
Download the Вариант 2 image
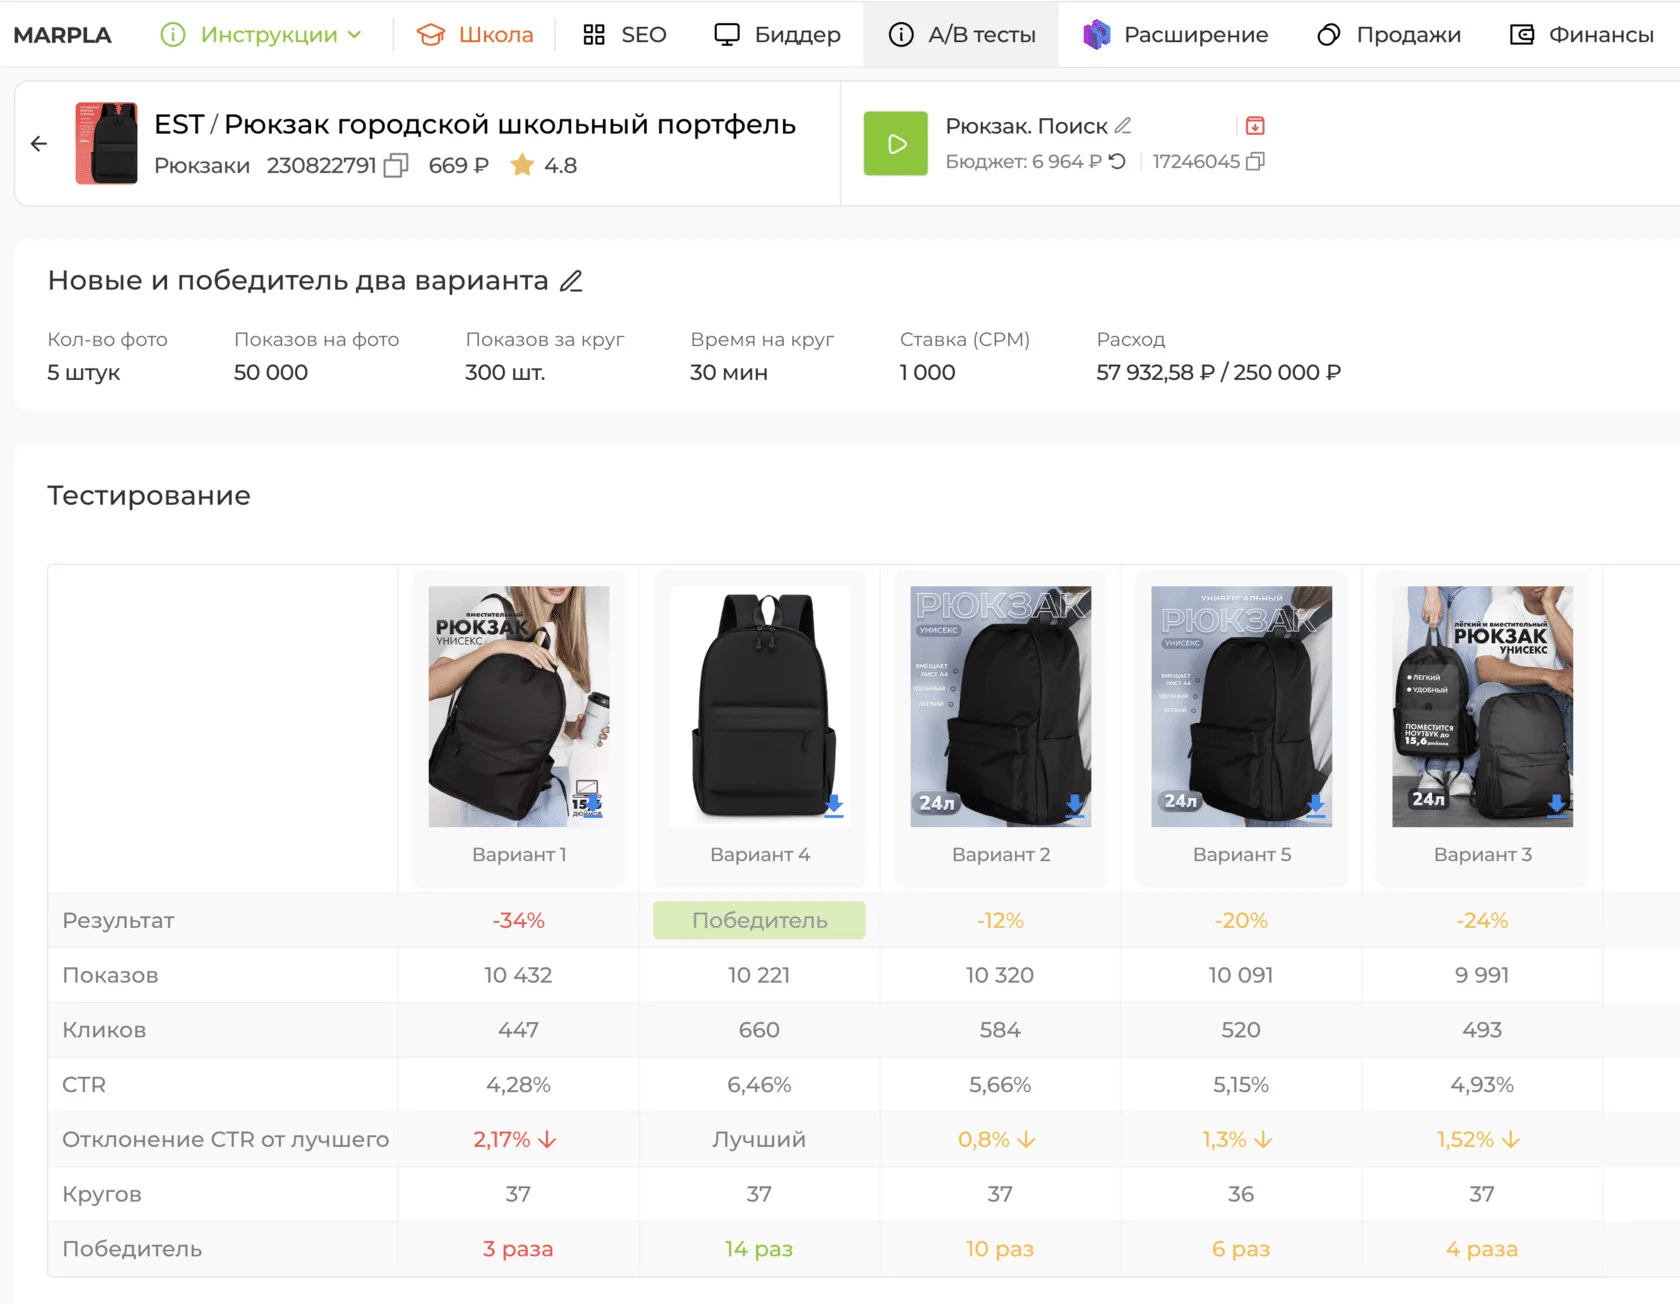coord(1075,806)
